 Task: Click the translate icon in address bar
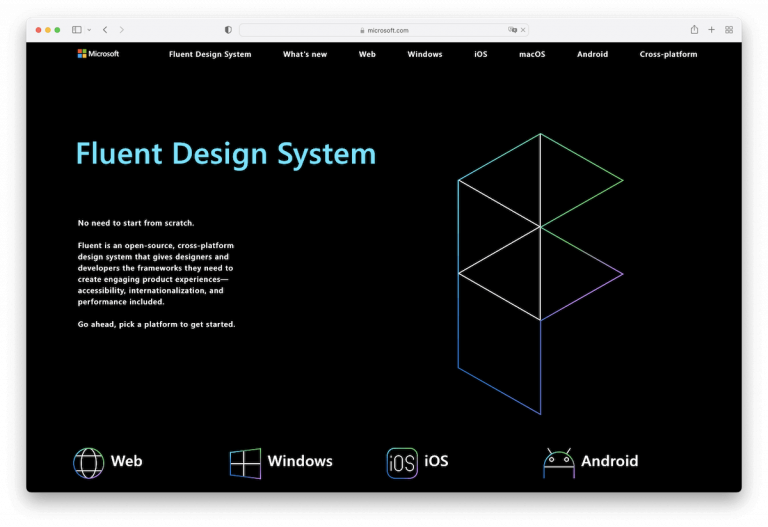(513, 30)
